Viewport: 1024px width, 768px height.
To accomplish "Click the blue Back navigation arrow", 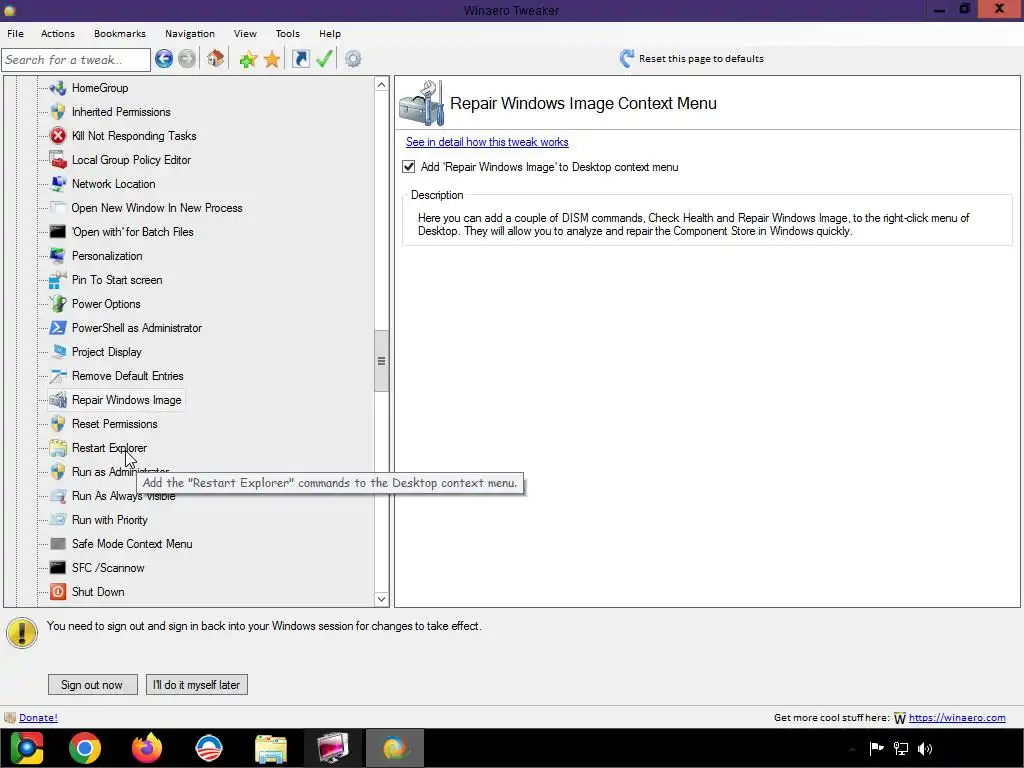I will [164, 59].
